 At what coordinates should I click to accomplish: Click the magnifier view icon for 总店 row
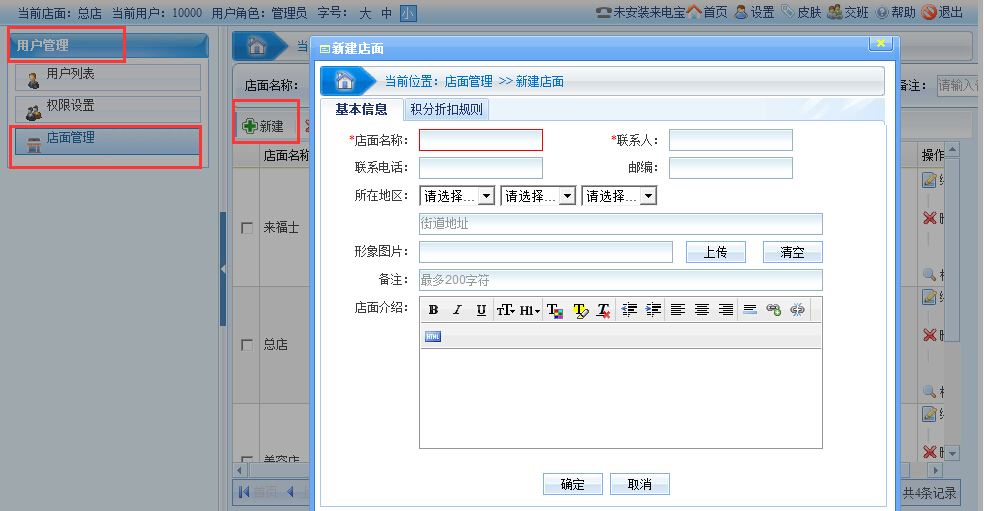[929, 391]
